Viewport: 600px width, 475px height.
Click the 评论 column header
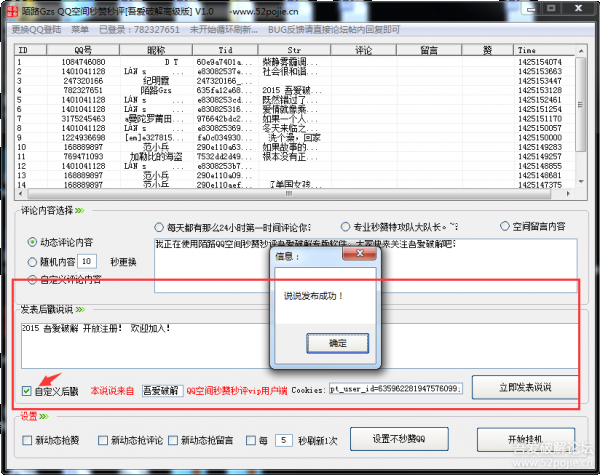(364, 50)
